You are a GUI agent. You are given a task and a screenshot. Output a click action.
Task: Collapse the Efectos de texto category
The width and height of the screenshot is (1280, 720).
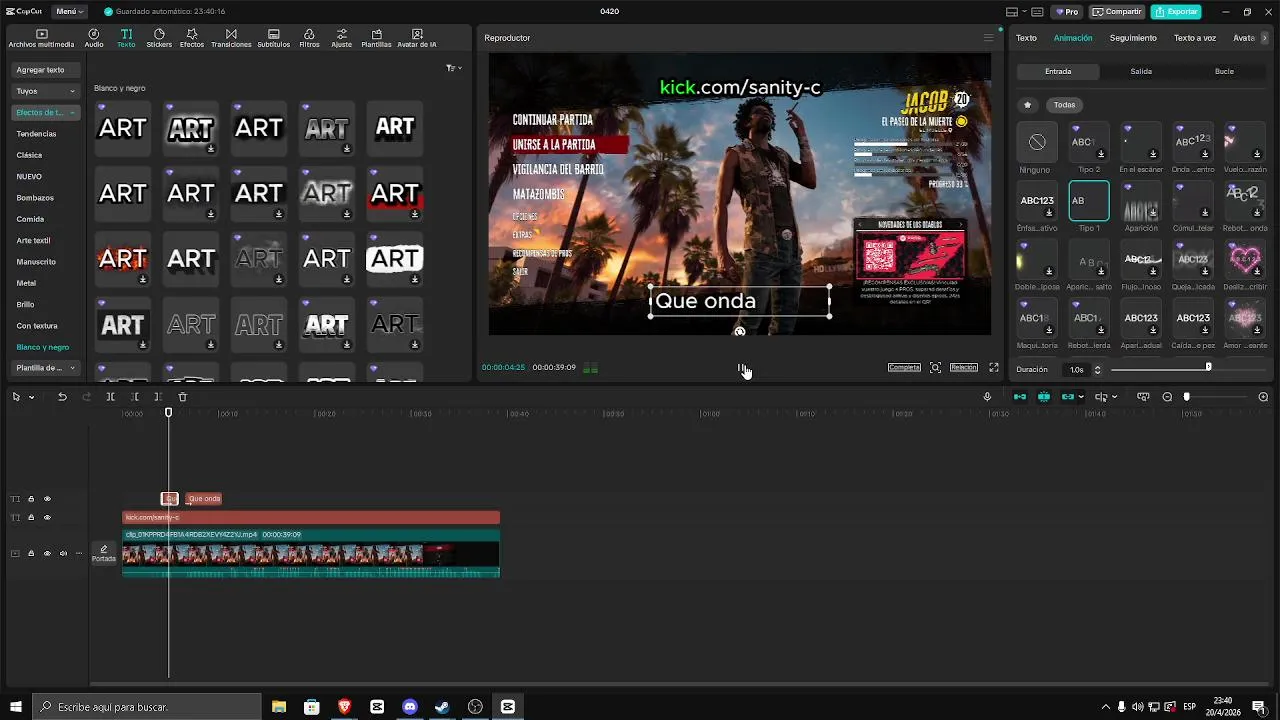pyautogui.click(x=45, y=112)
